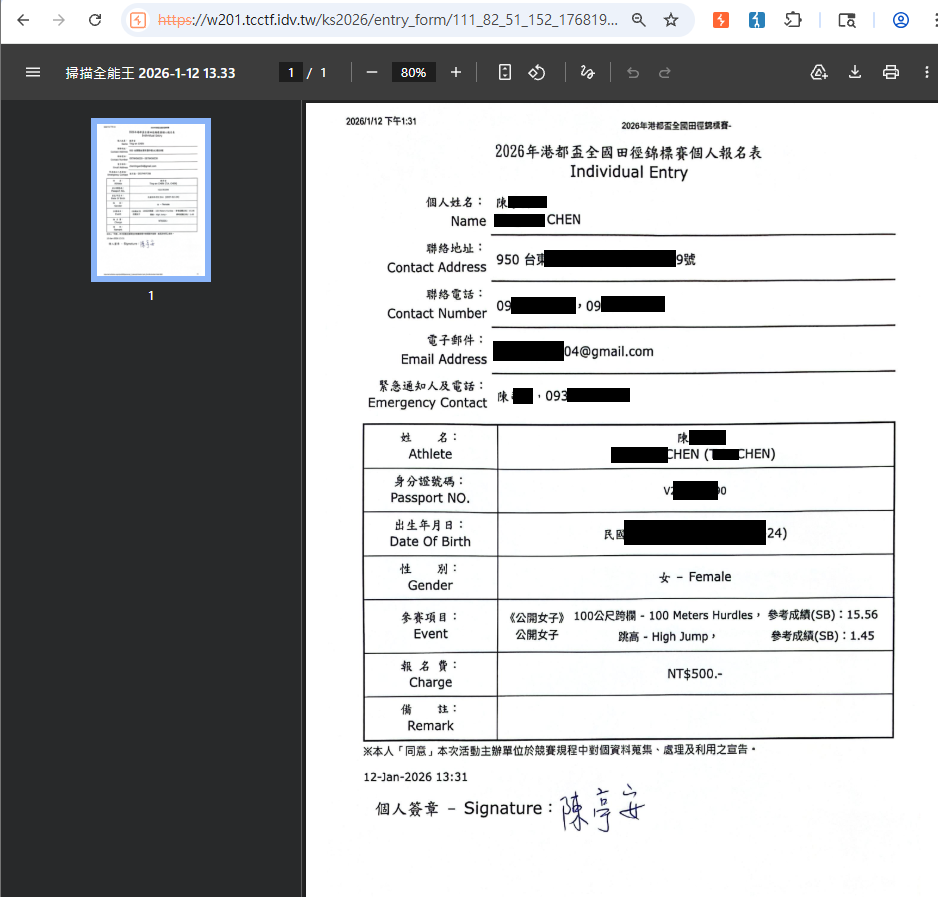Open the browser extensions puzzle icon
The image size is (938, 897).
[x=793, y=20]
